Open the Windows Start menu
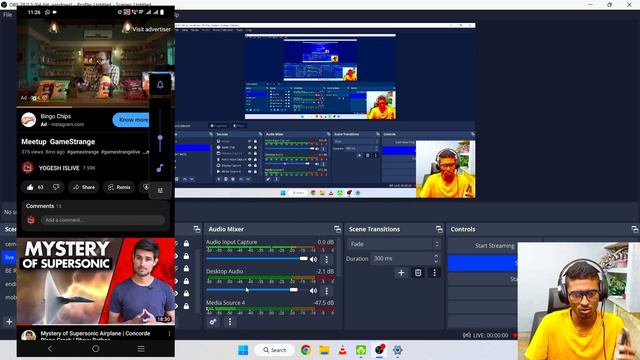The image size is (640, 360). tap(243, 350)
